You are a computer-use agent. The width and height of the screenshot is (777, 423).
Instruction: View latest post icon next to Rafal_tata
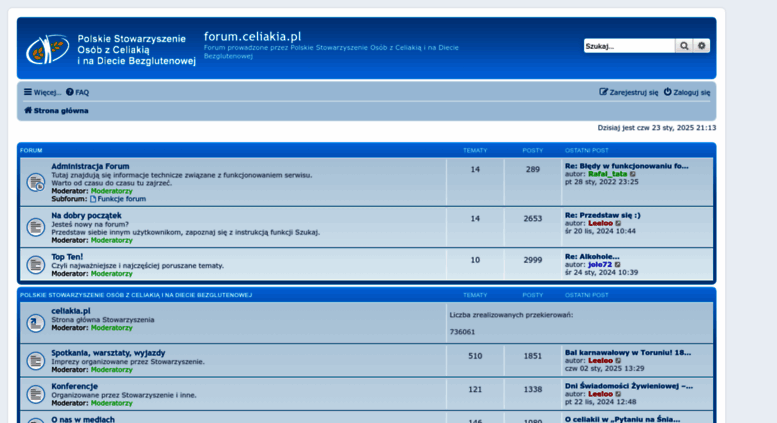tap(633, 174)
